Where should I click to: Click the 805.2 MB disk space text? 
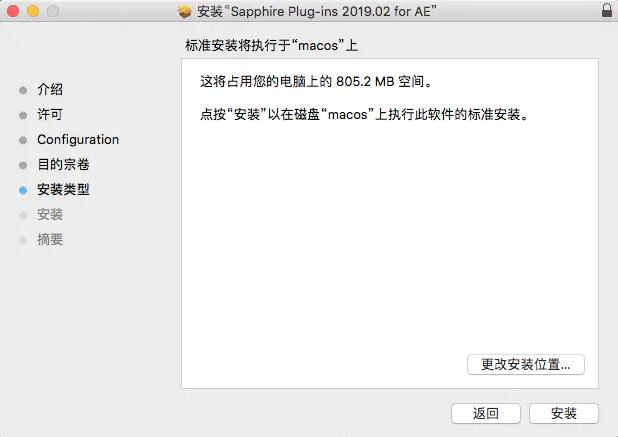365,82
